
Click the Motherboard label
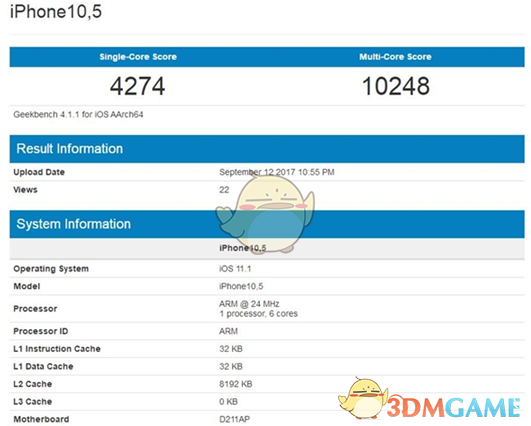pyautogui.click(x=41, y=419)
